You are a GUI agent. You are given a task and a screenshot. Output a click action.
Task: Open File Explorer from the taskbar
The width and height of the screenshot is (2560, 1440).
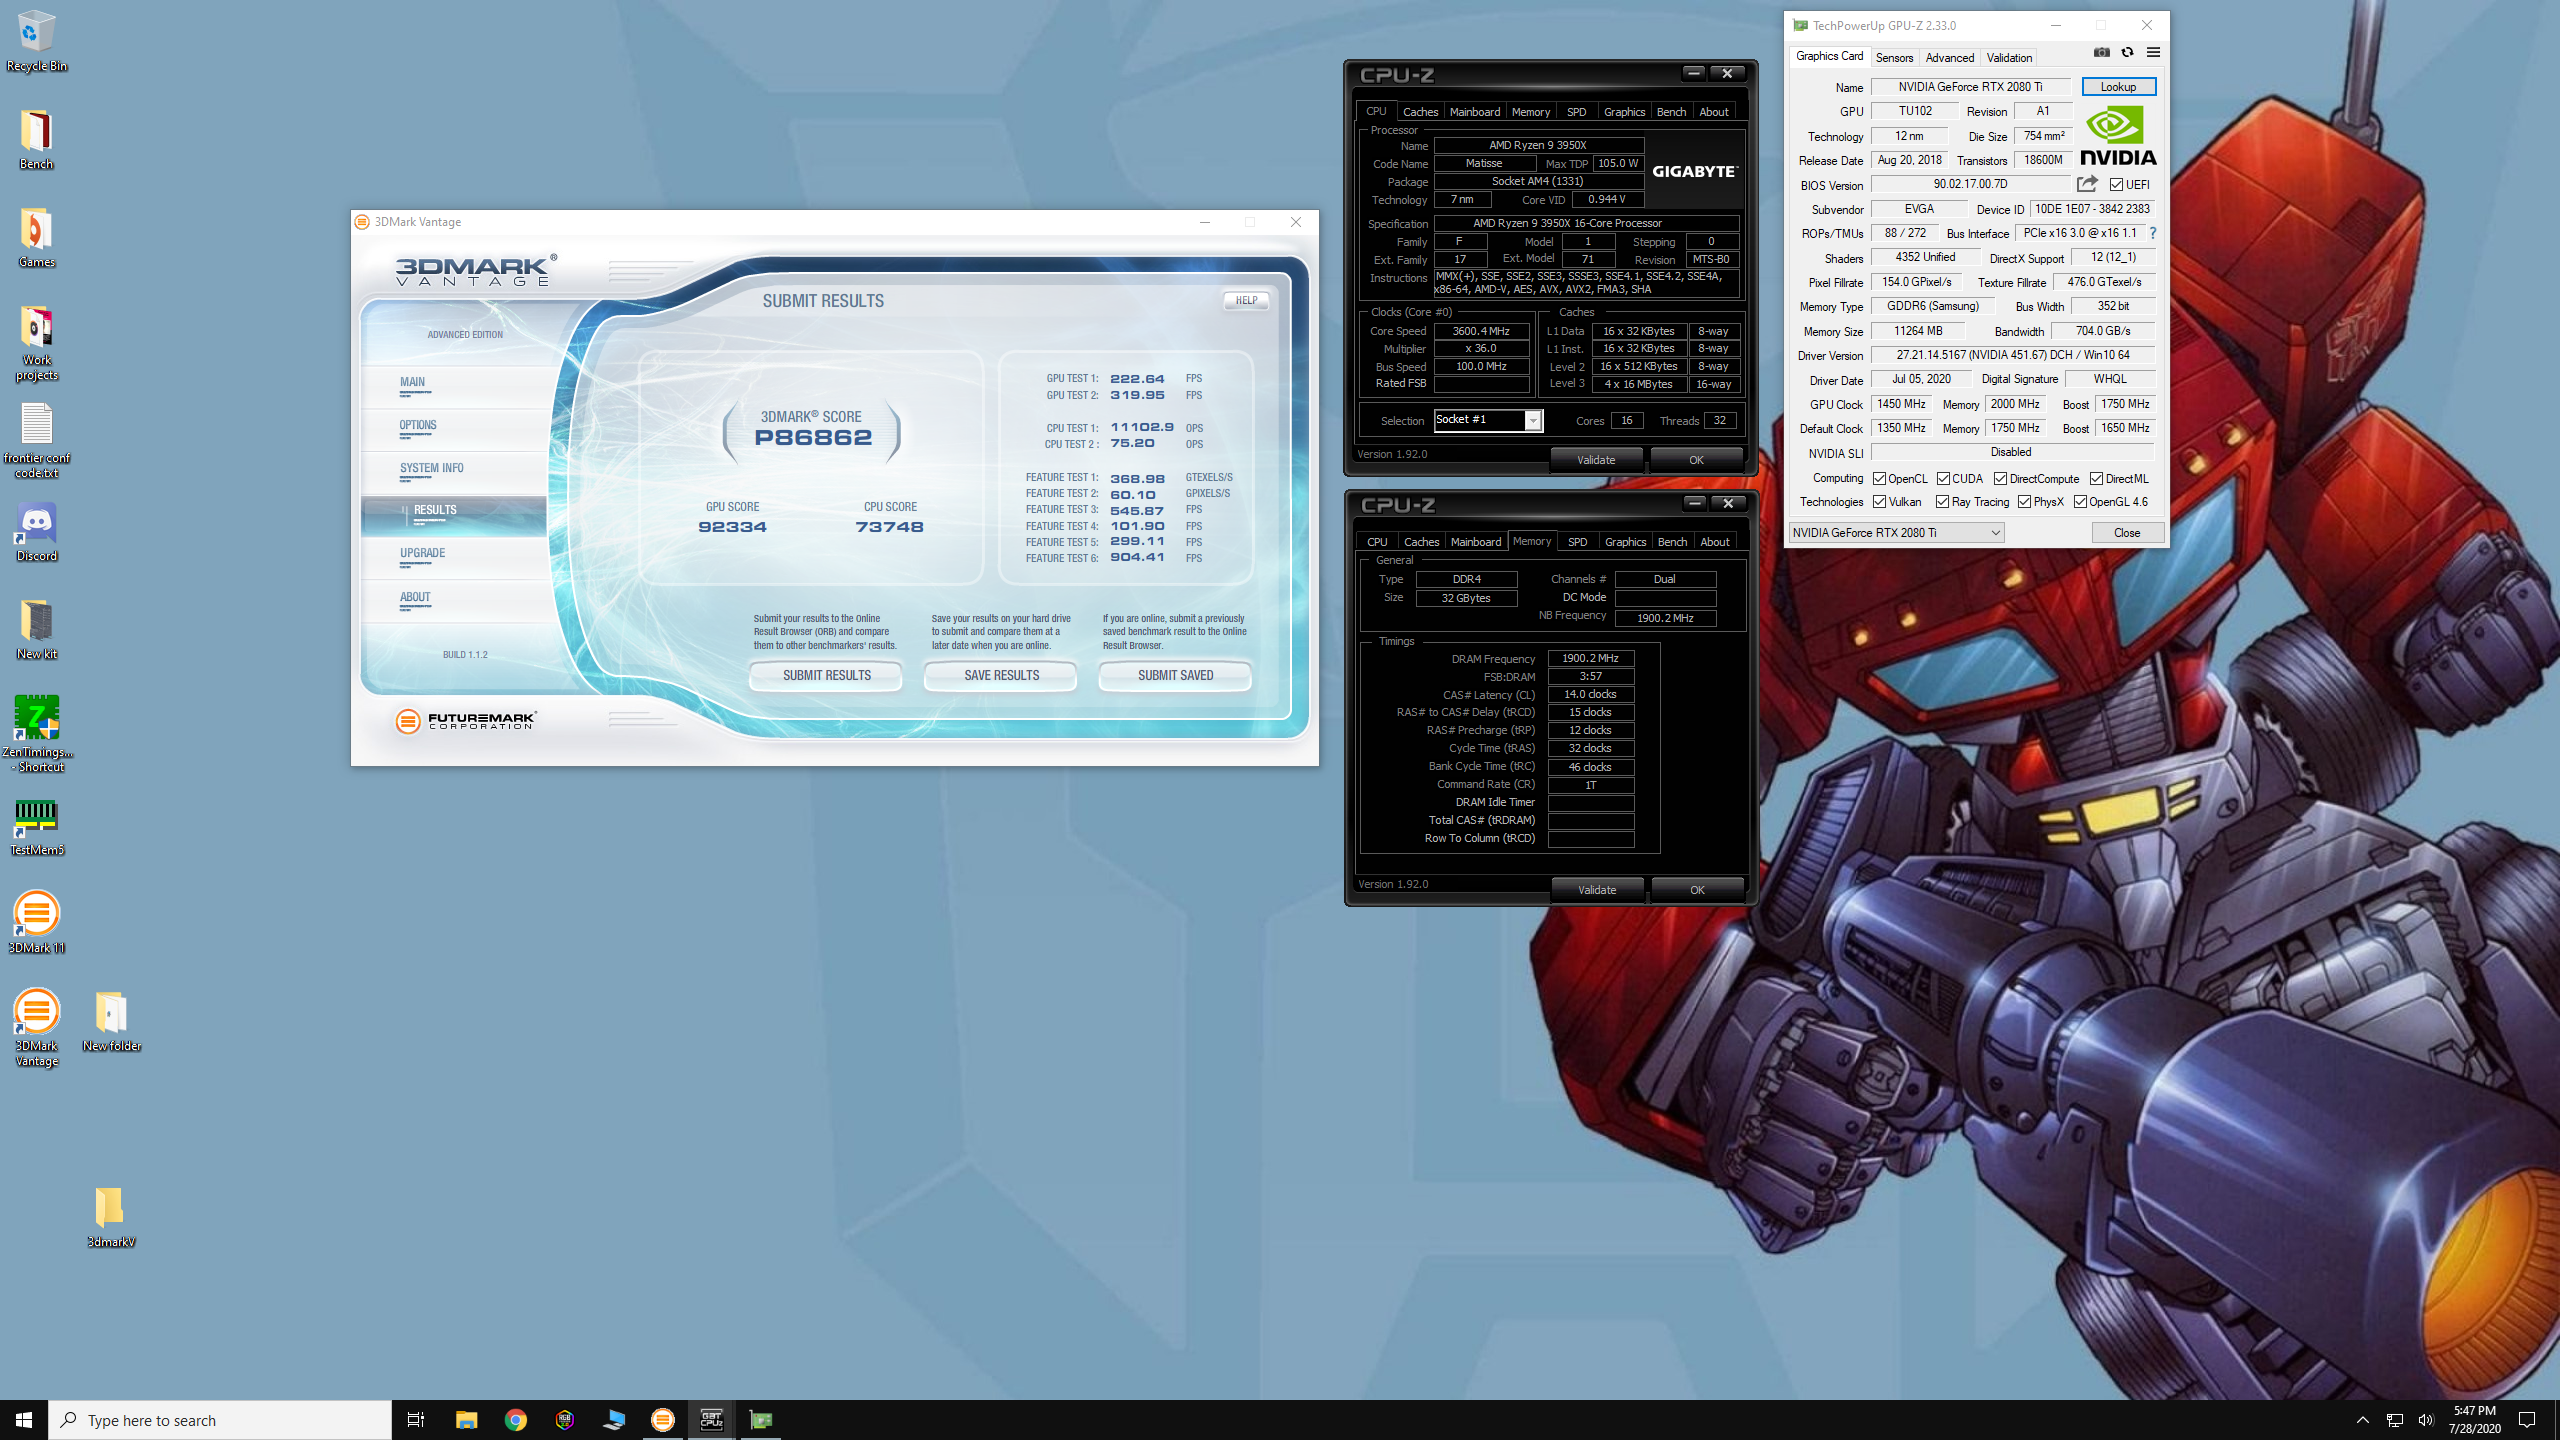point(466,1419)
